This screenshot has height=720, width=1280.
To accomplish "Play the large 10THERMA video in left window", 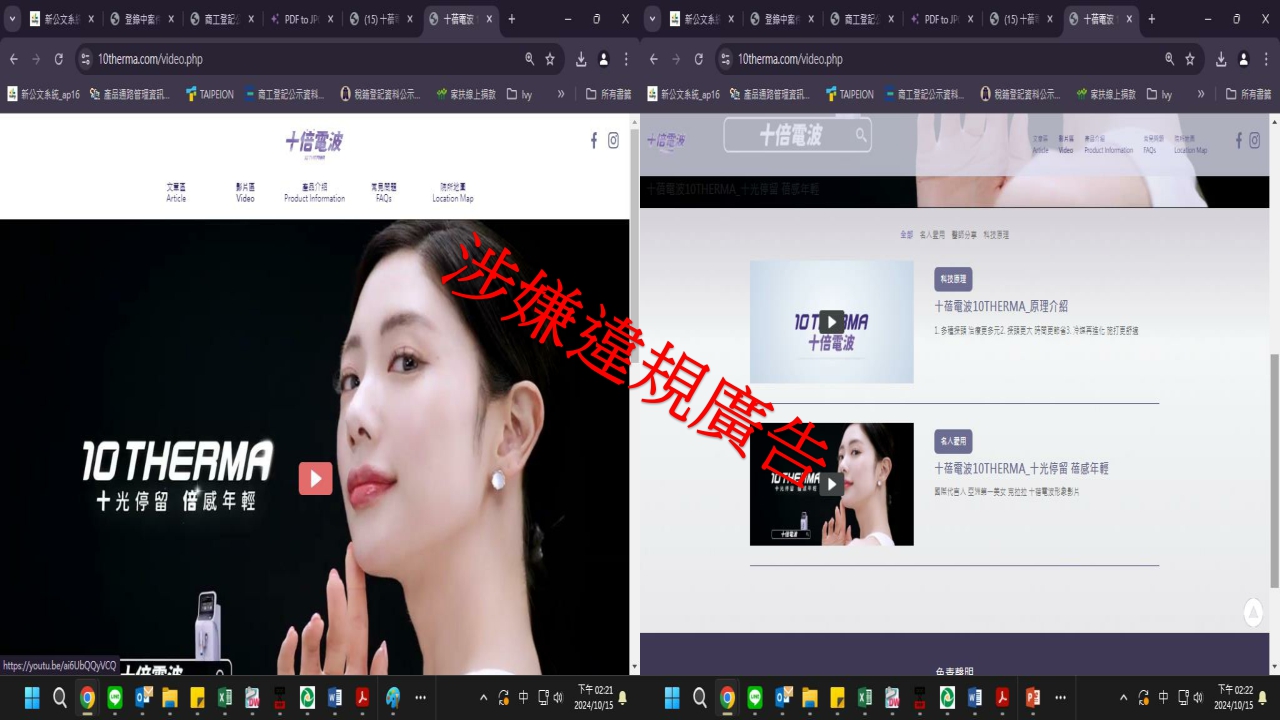I will (315, 478).
